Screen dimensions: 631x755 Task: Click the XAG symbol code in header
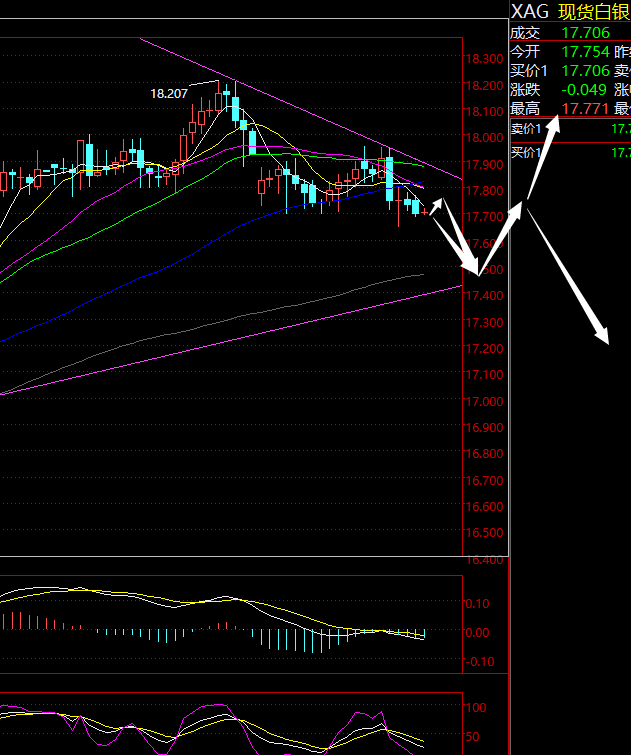tap(529, 11)
